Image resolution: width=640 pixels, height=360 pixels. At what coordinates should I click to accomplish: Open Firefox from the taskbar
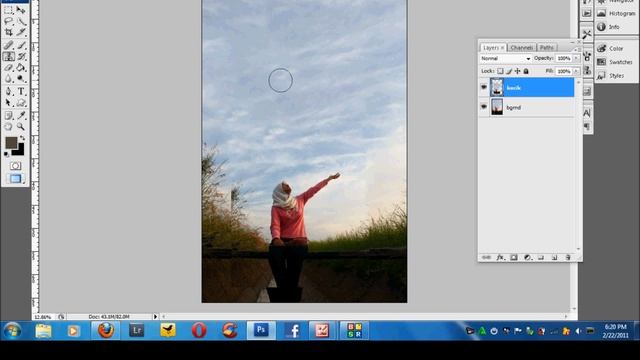(x=106, y=330)
